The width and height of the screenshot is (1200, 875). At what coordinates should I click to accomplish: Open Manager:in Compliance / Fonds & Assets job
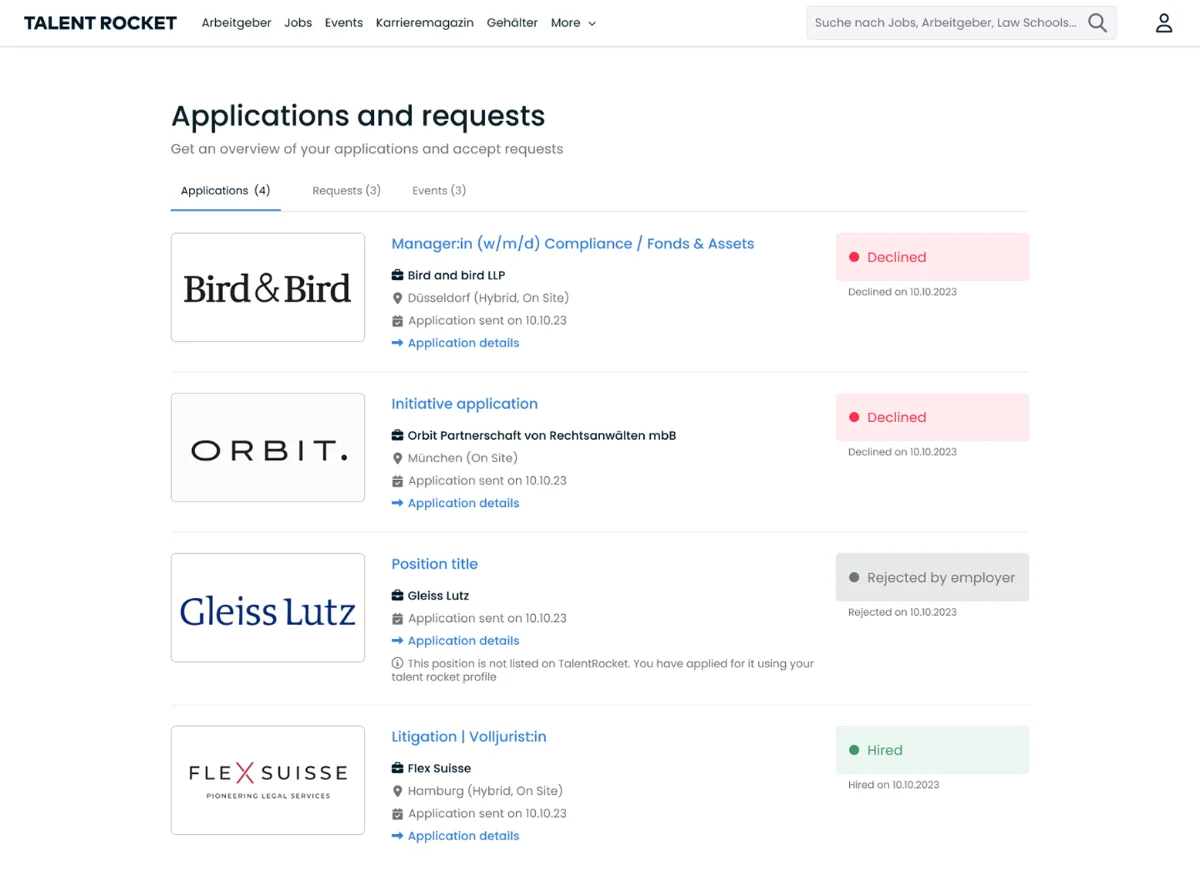(x=573, y=244)
